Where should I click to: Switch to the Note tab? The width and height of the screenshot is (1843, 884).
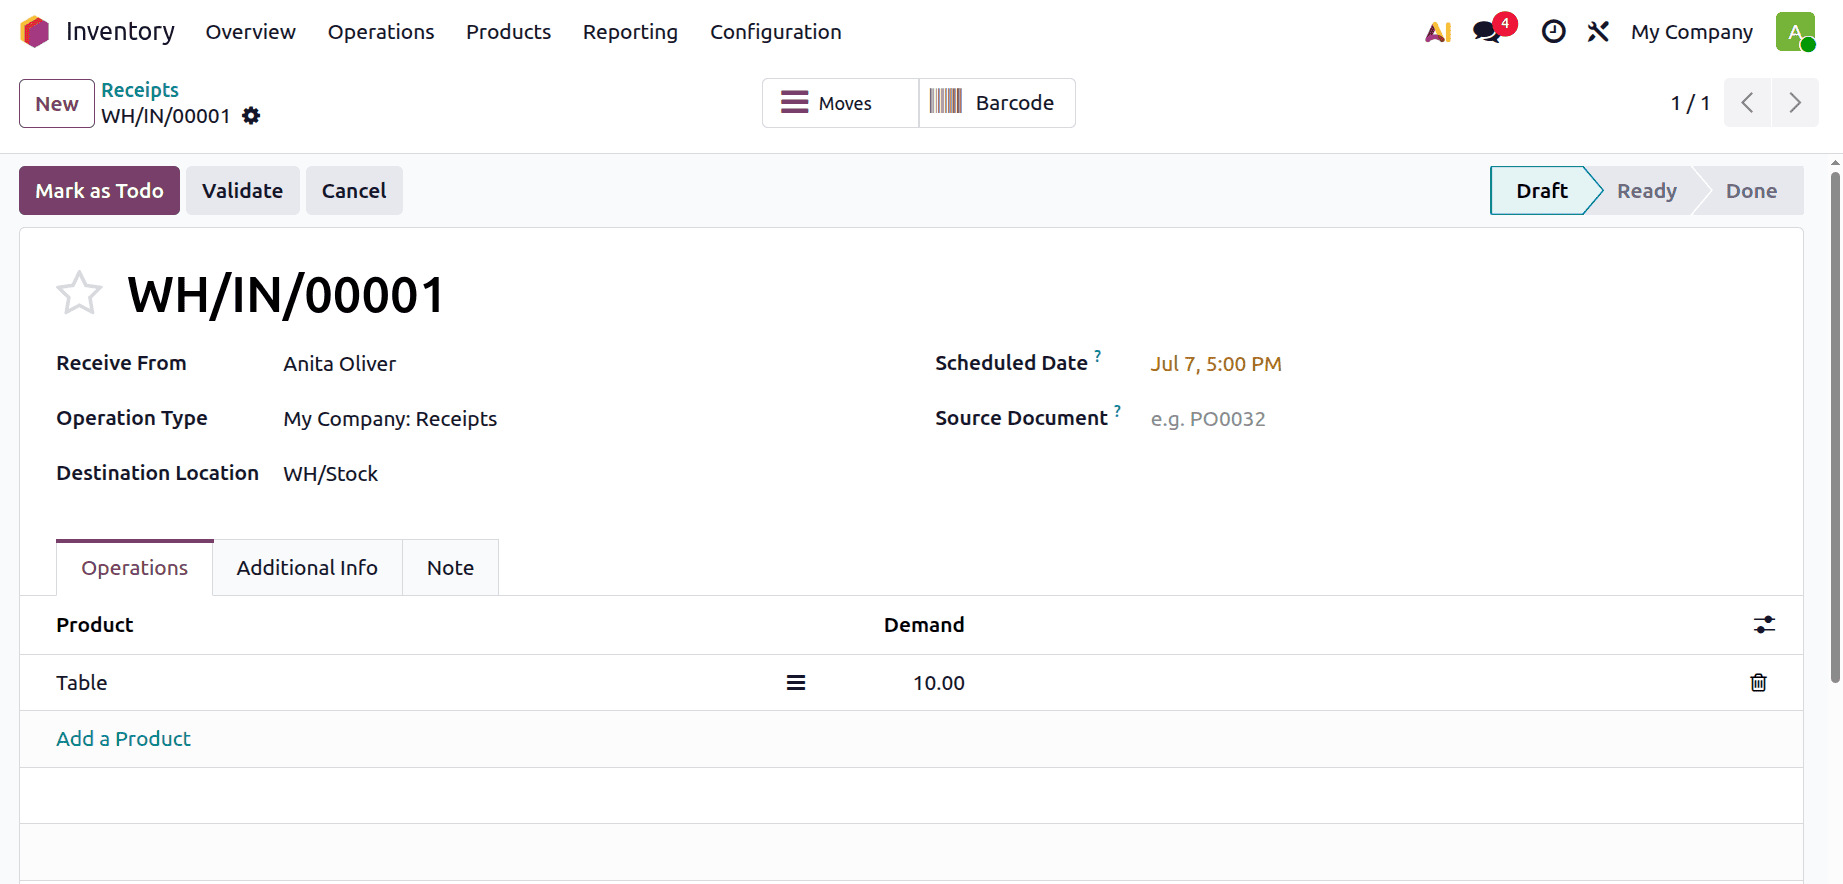[x=450, y=568]
